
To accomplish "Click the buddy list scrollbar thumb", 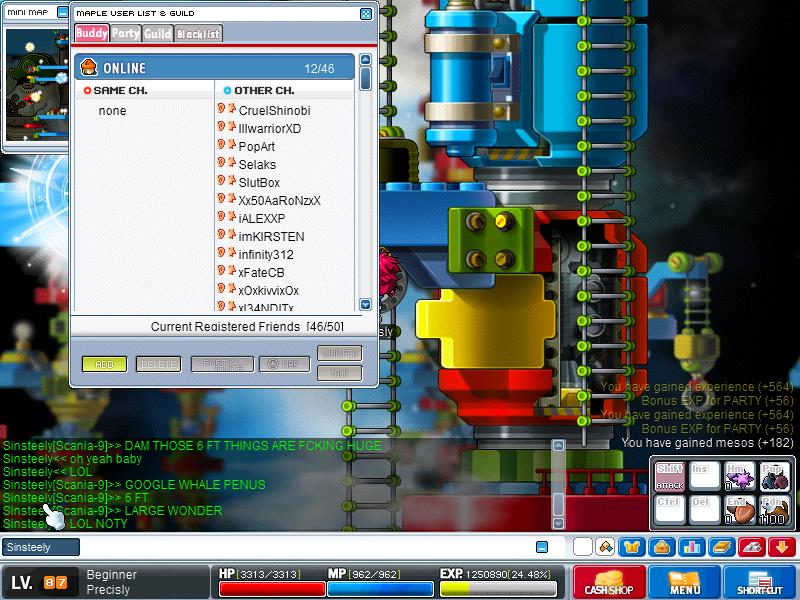I will (365, 79).
